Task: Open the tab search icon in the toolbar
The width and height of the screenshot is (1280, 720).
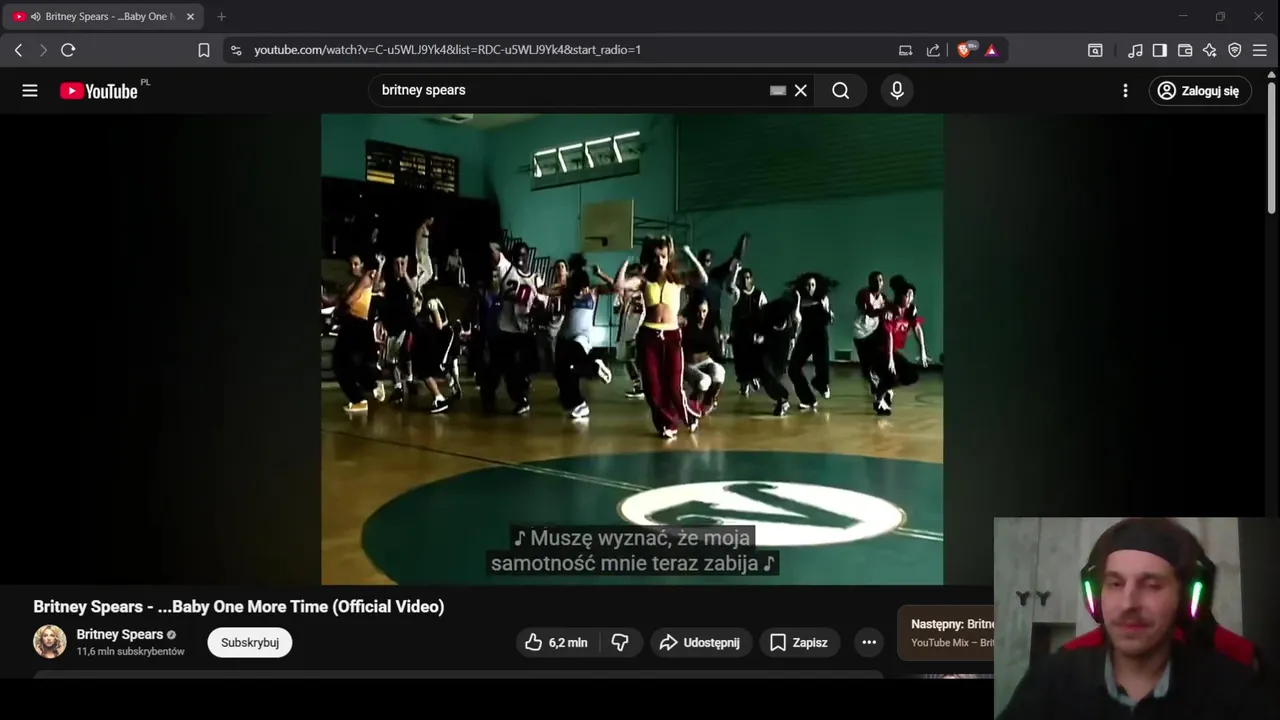Action: [1095, 50]
